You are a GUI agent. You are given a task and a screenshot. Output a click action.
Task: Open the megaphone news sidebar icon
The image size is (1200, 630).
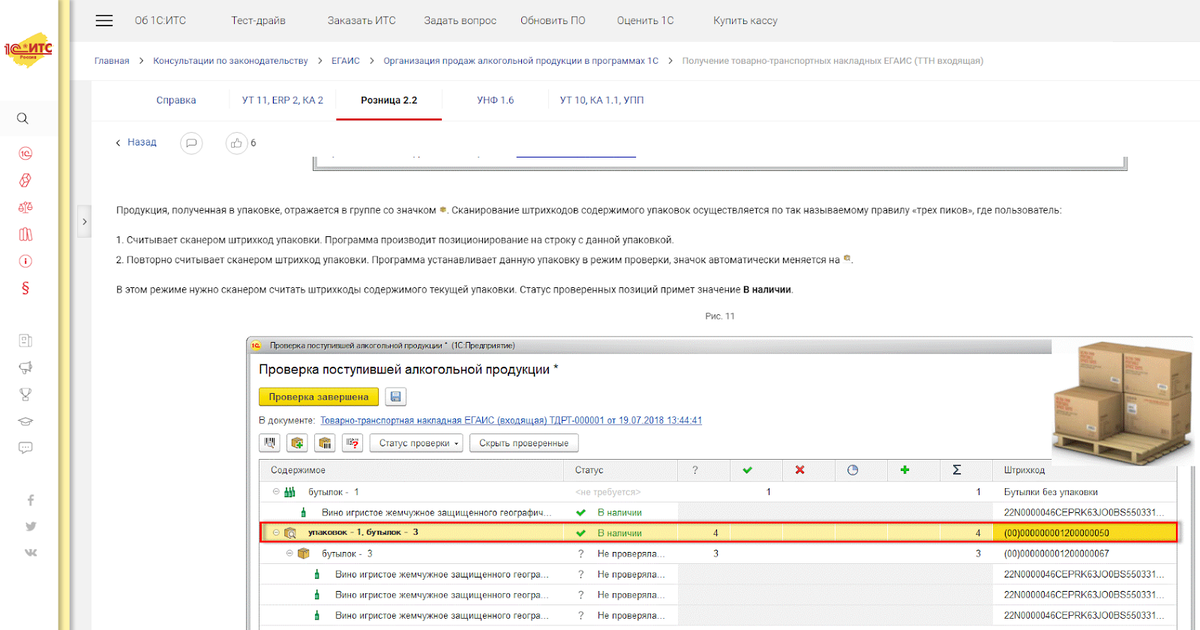(x=26, y=367)
